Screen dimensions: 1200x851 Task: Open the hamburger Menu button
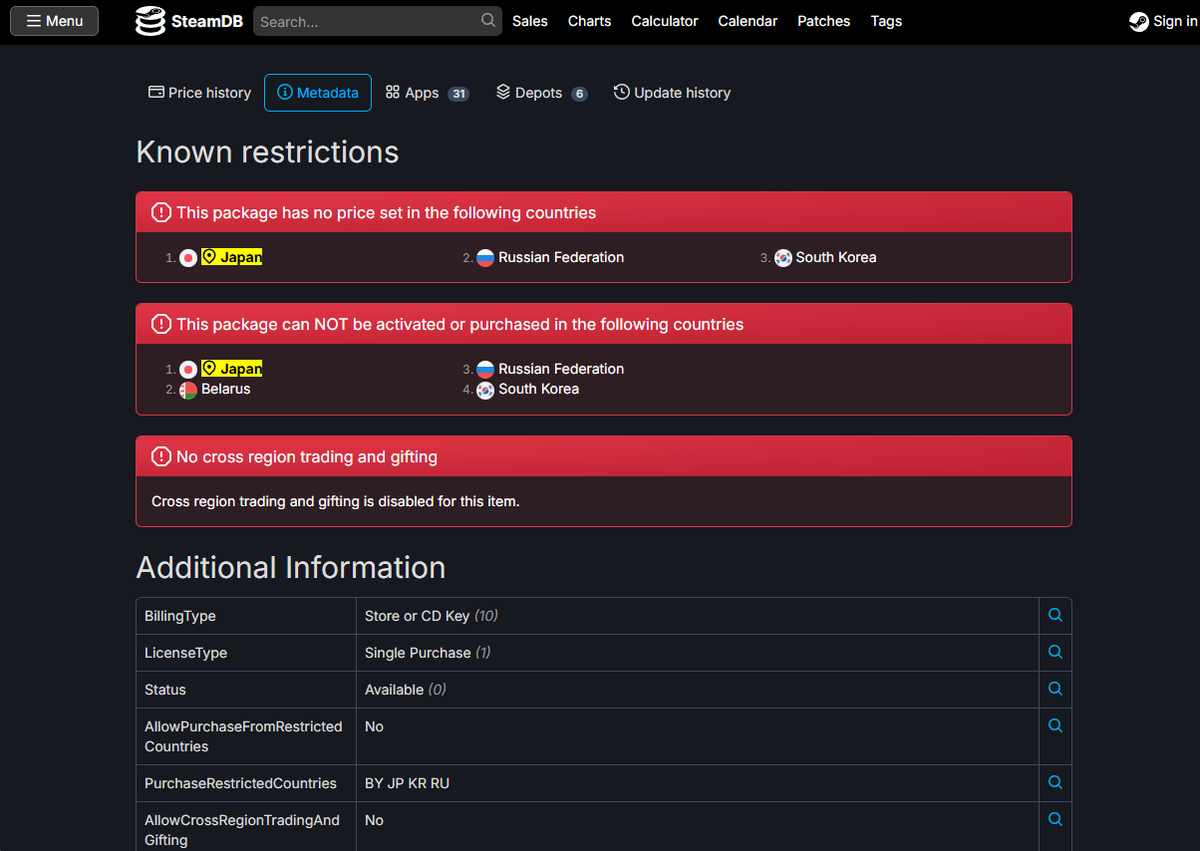point(54,21)
